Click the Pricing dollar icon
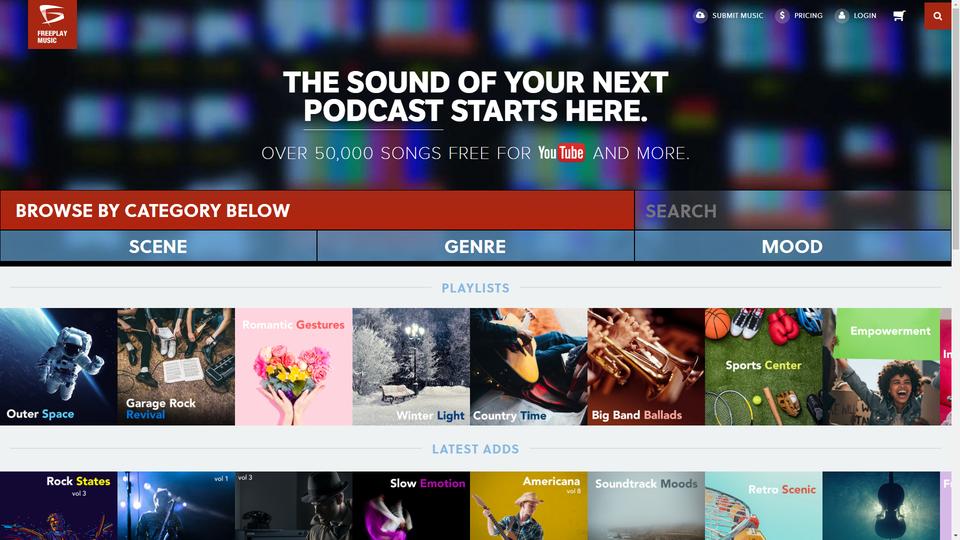 point(782,15)
